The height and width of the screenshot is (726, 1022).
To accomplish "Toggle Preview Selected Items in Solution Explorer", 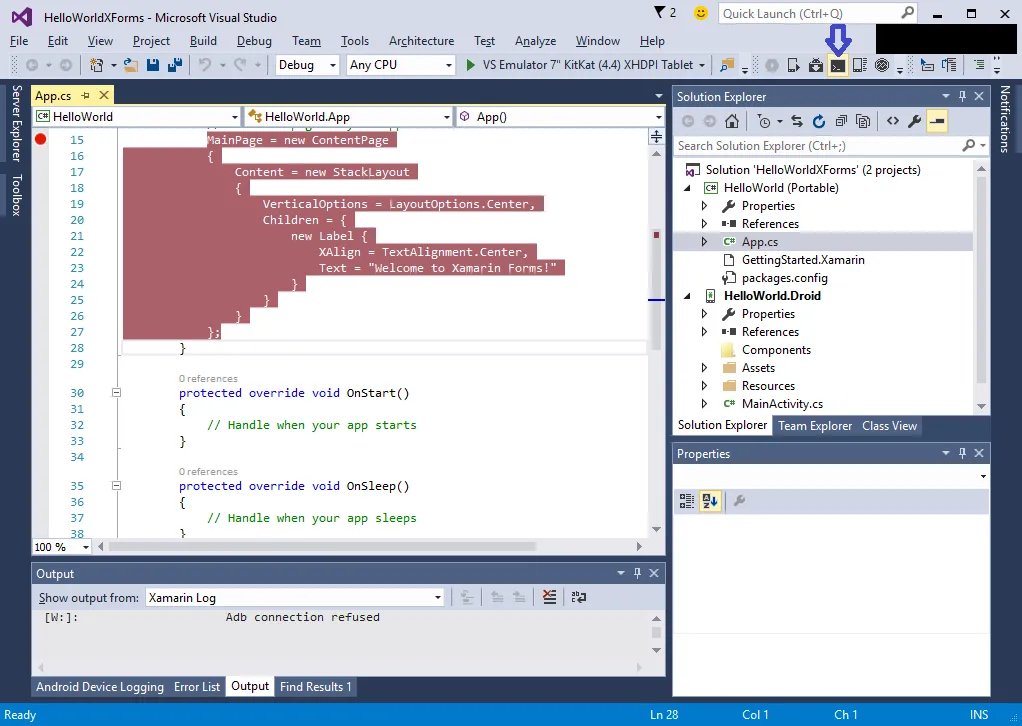I will click(937, 121).
